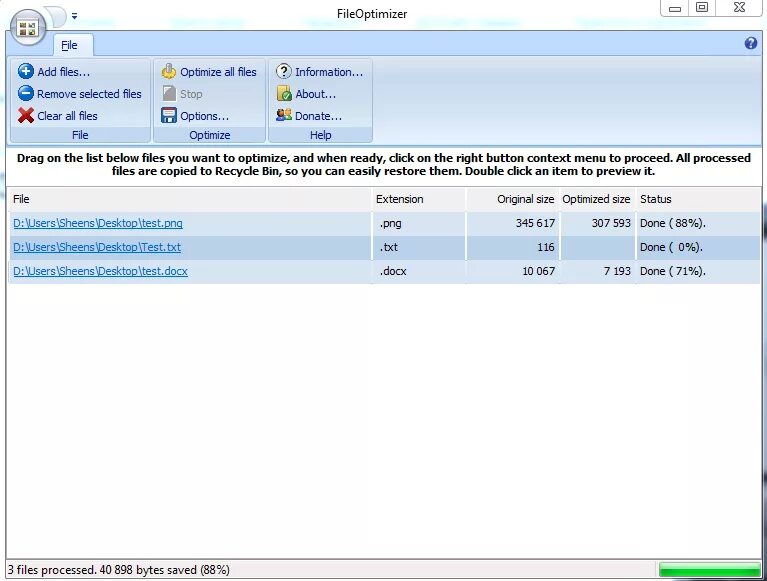Open the Test.txt file link
Viewport: 767px width, 581px height.
click(97, 247)
